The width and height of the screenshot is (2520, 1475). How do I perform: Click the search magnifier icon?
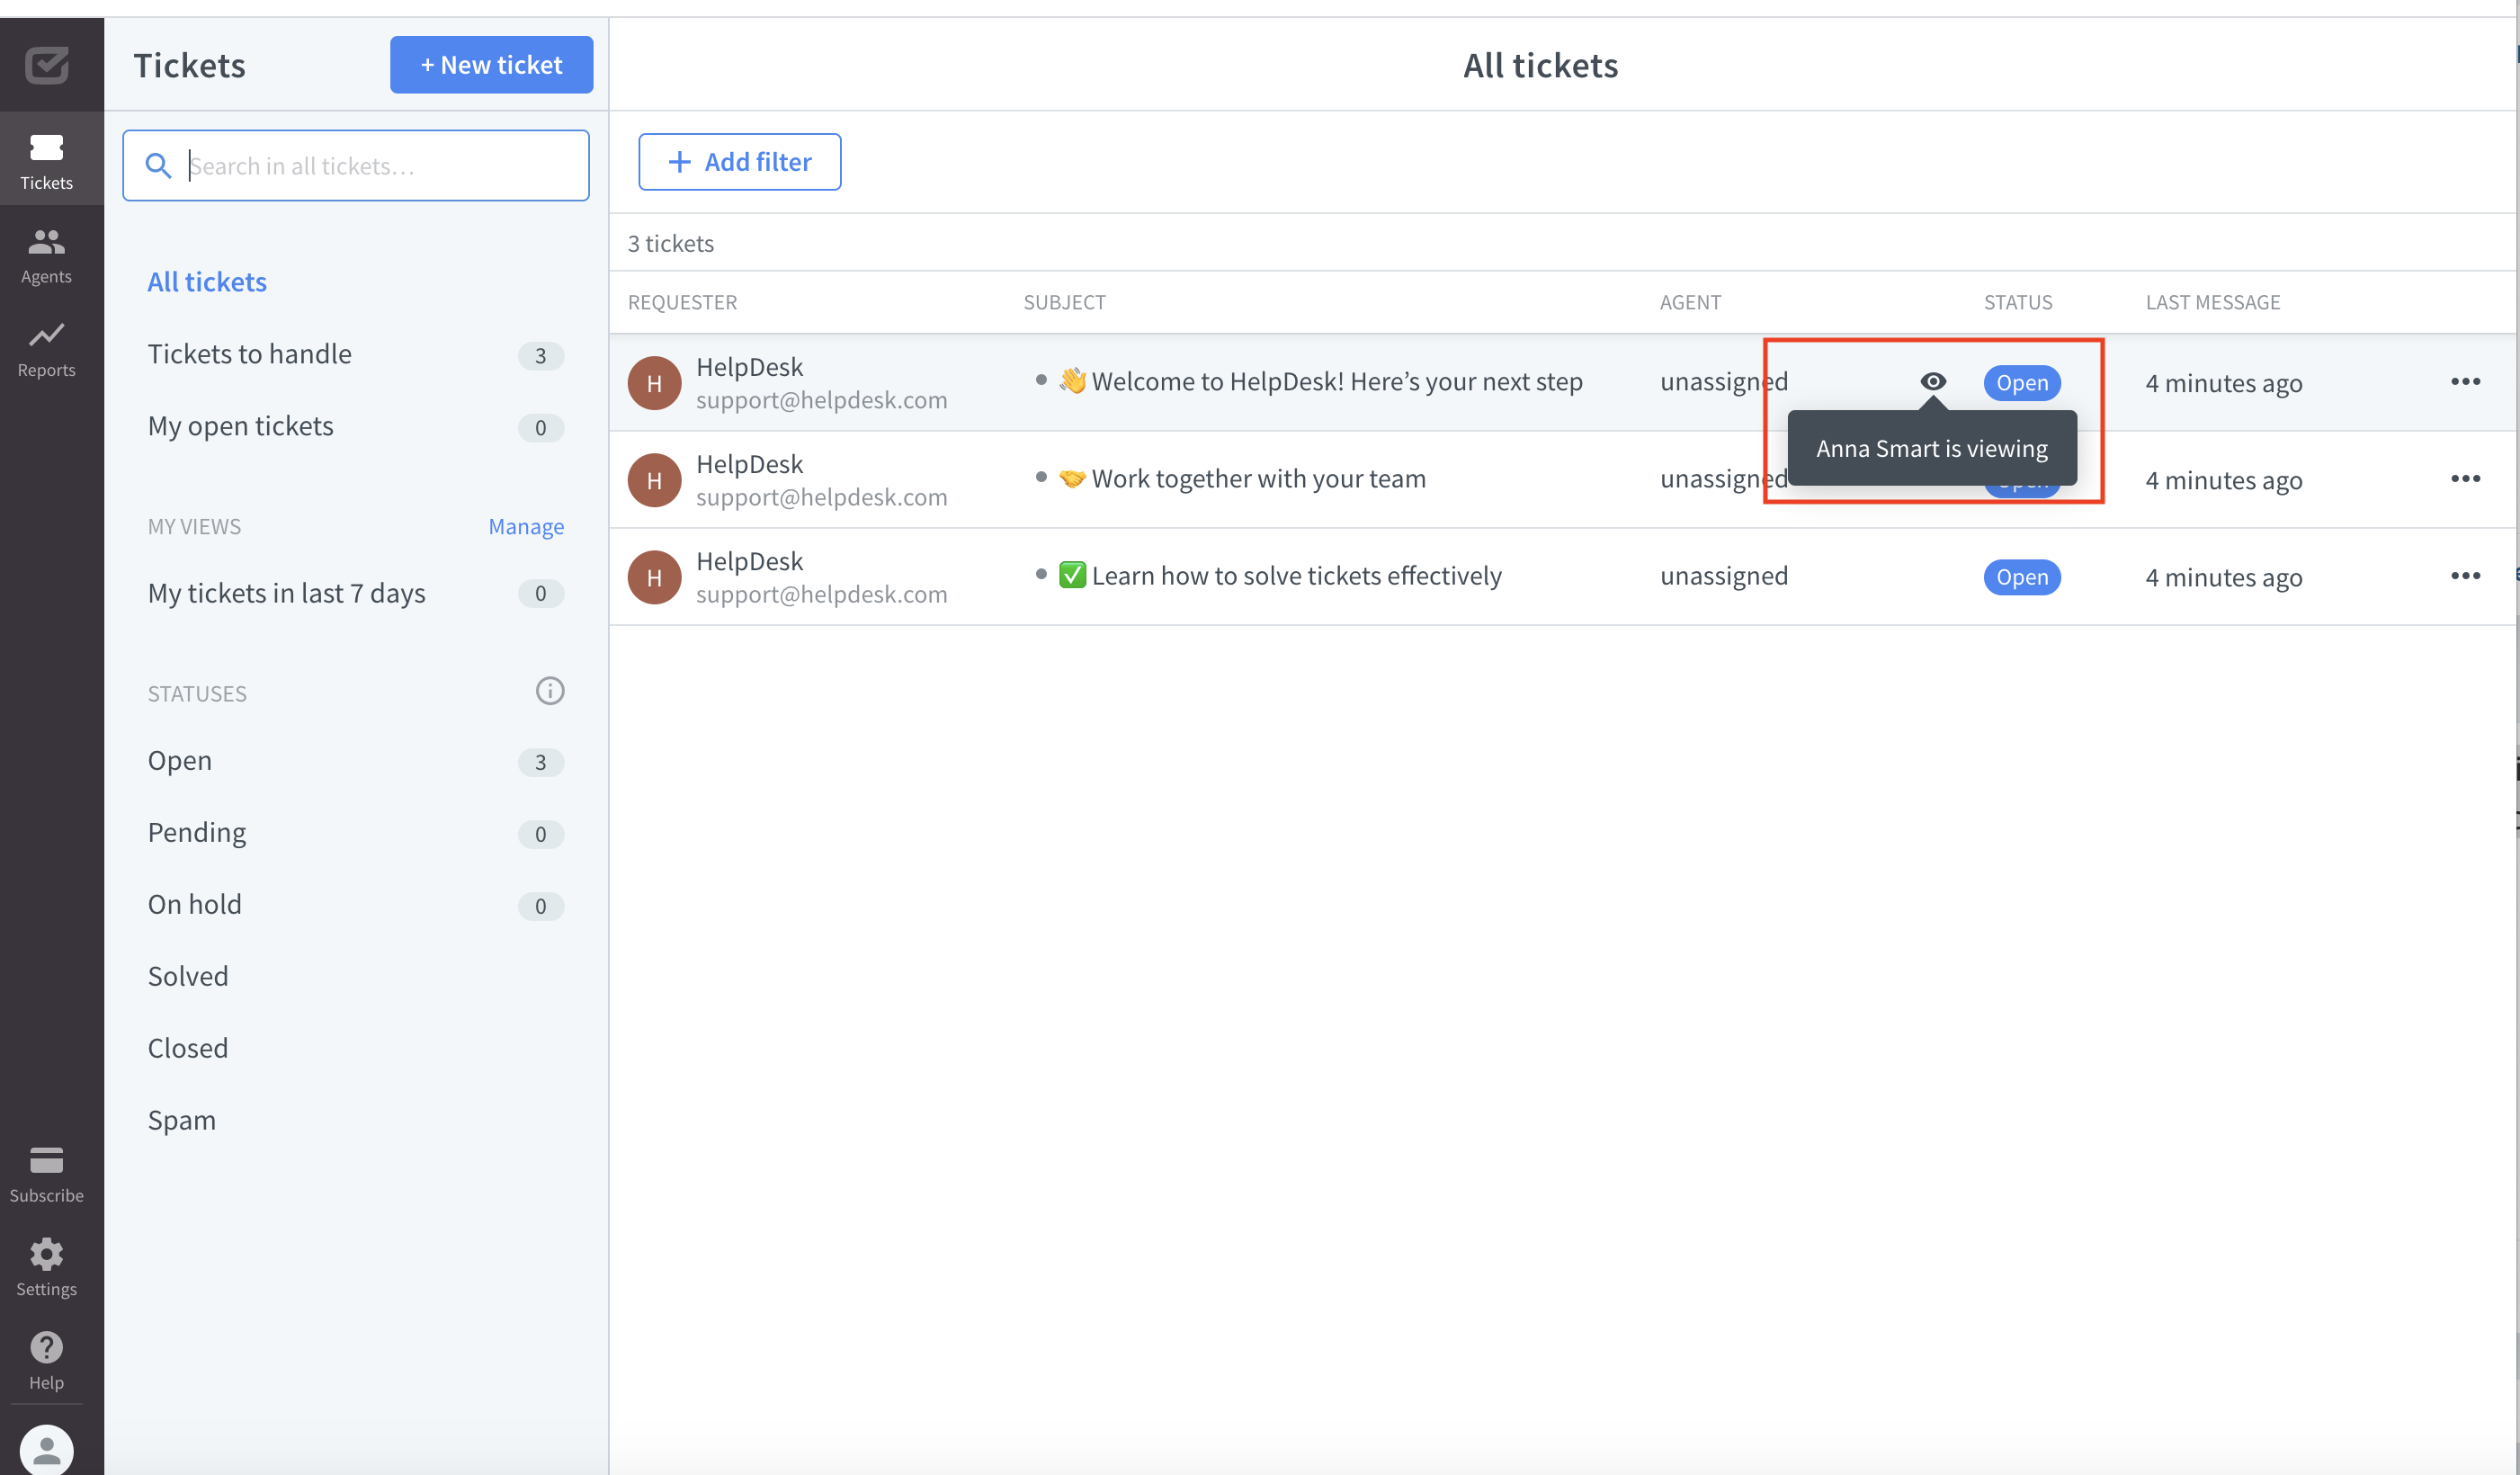click(158, 165)
